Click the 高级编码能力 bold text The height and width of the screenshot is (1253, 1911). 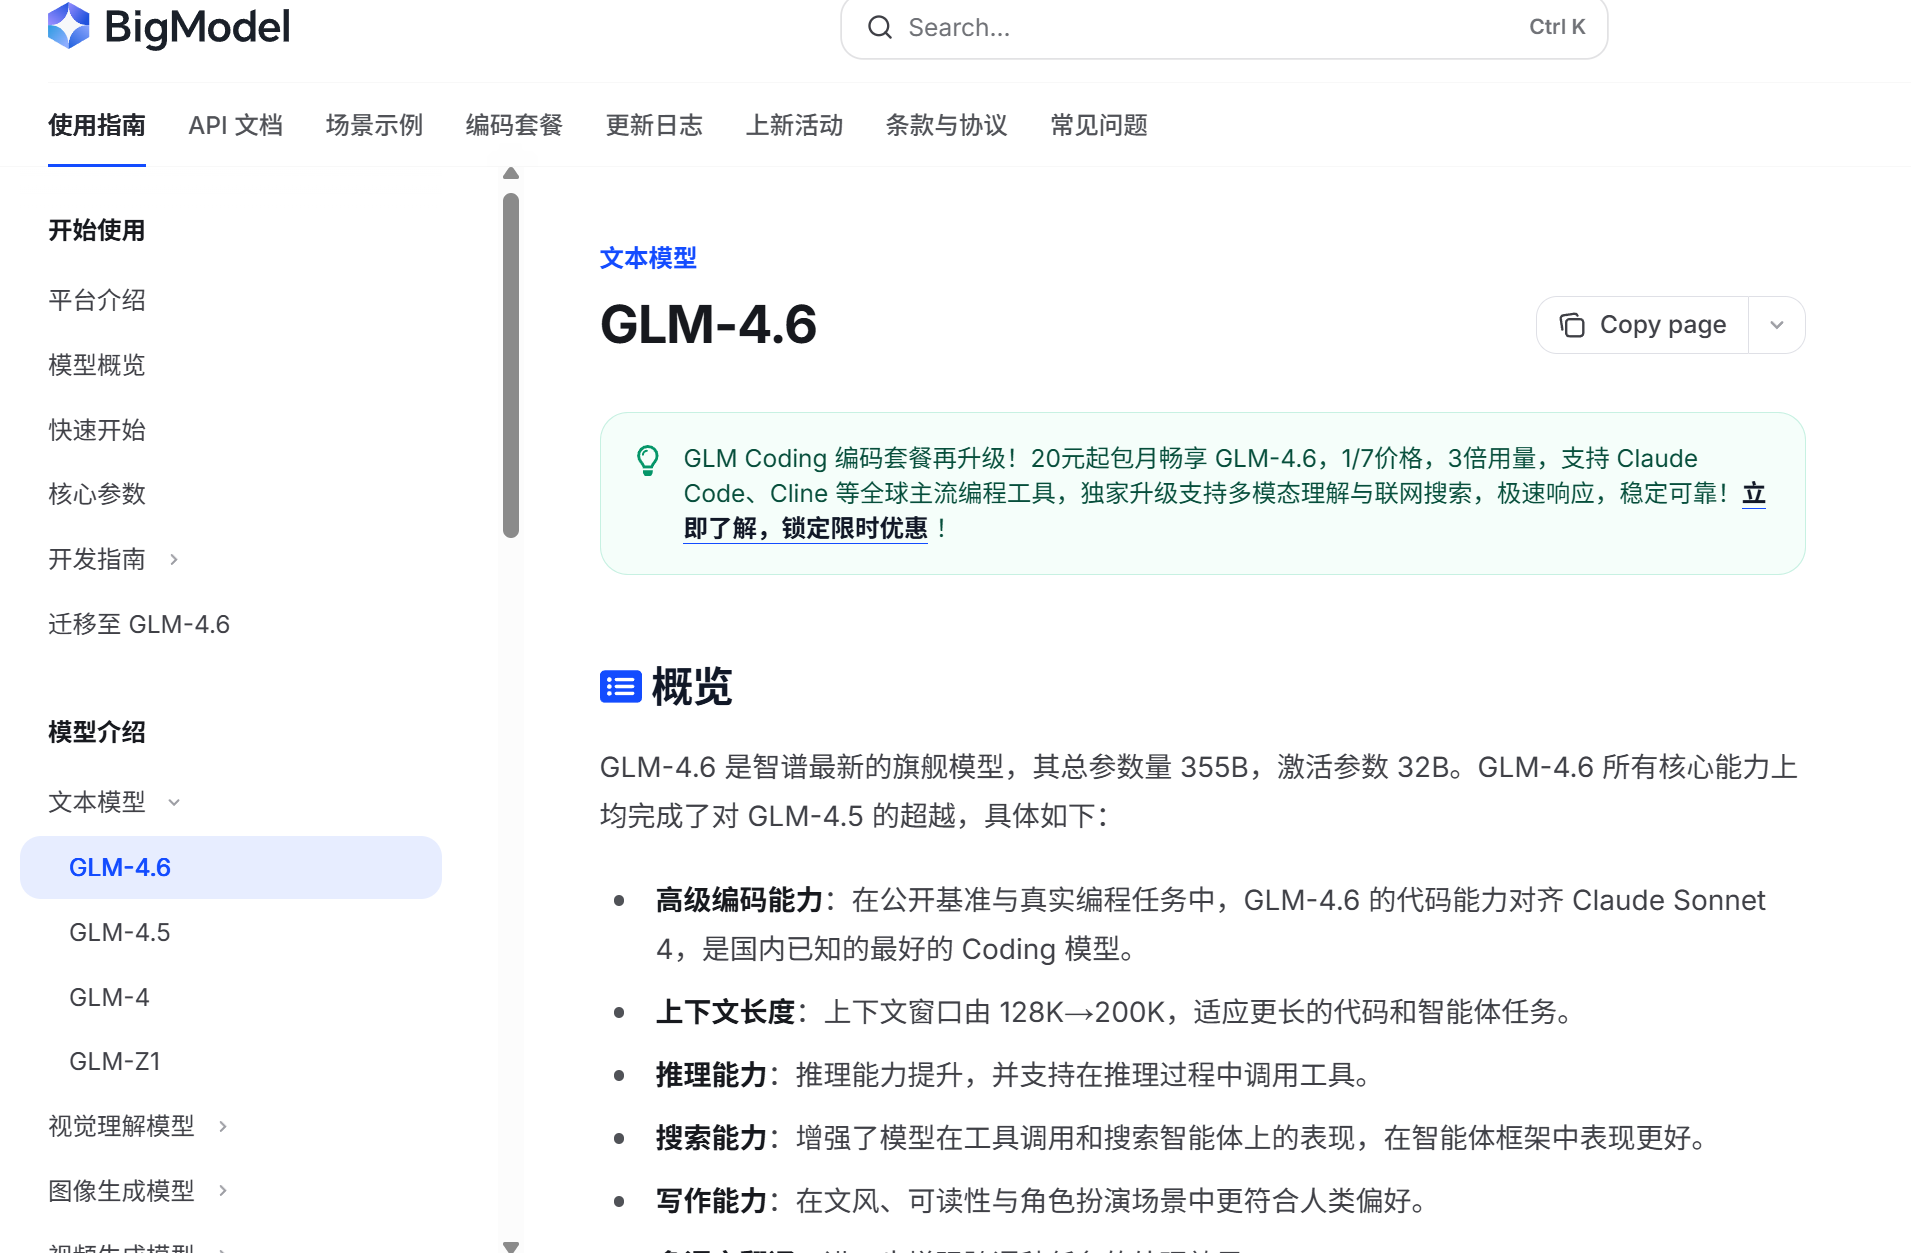pos(739,900)
